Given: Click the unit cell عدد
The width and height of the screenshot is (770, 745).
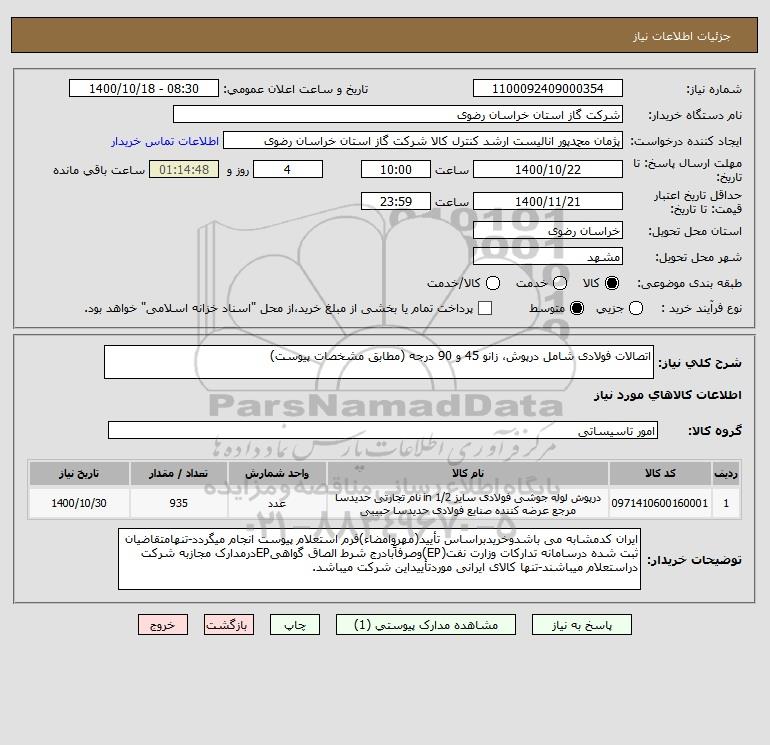Looking at the screenshot, I should tap(277, 503).
